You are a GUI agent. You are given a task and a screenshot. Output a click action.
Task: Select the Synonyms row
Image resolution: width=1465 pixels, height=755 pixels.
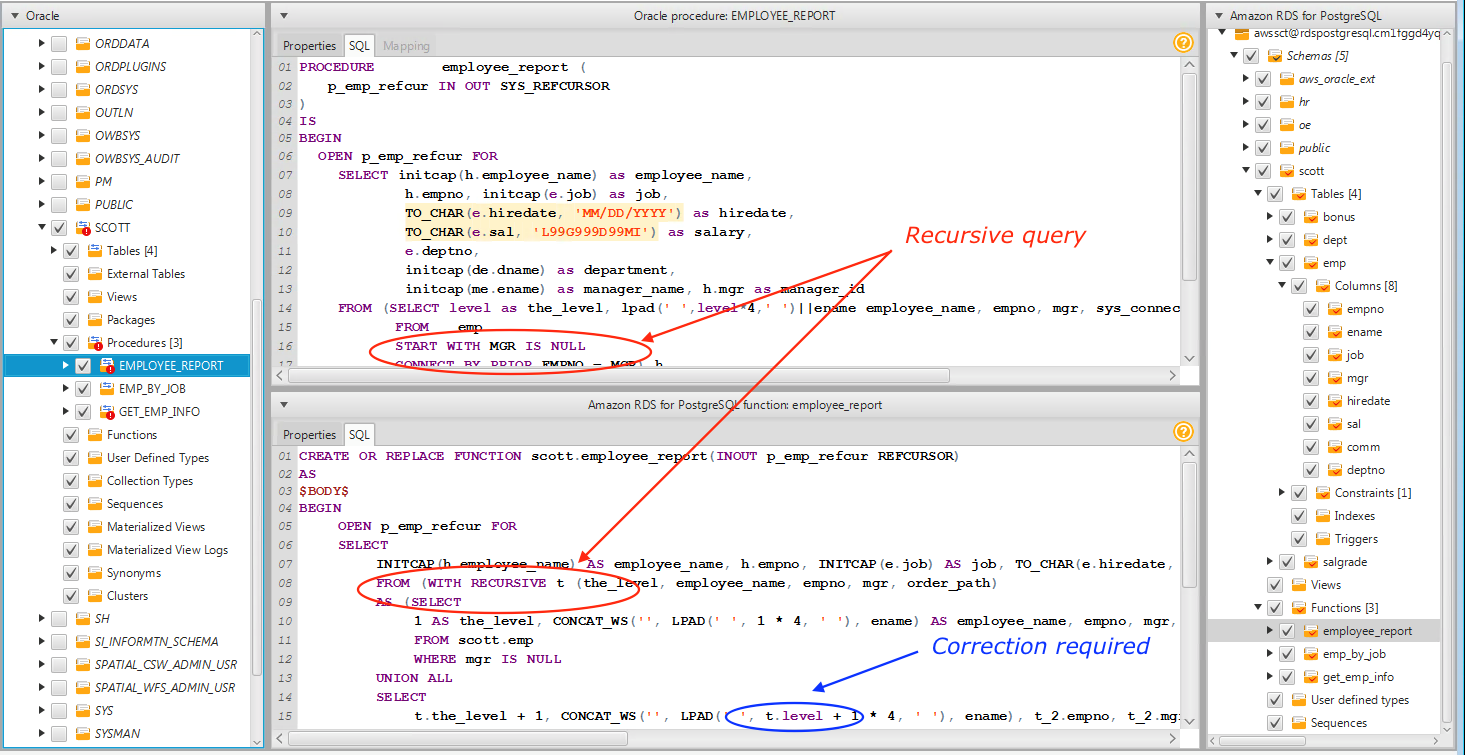[x=134, y=573]
